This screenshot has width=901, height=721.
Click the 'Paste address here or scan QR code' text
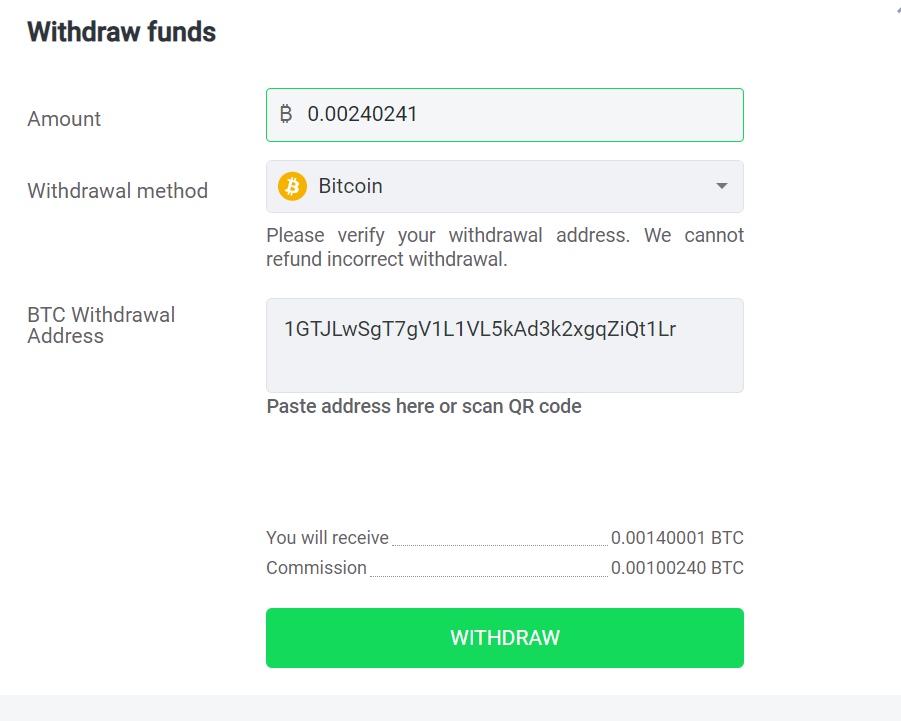coord(424,407)
